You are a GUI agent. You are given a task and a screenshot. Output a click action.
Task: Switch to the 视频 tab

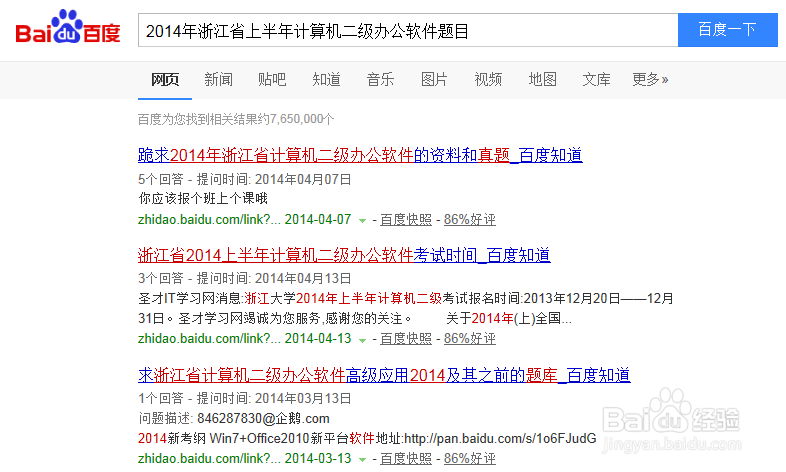coord(488,79)
